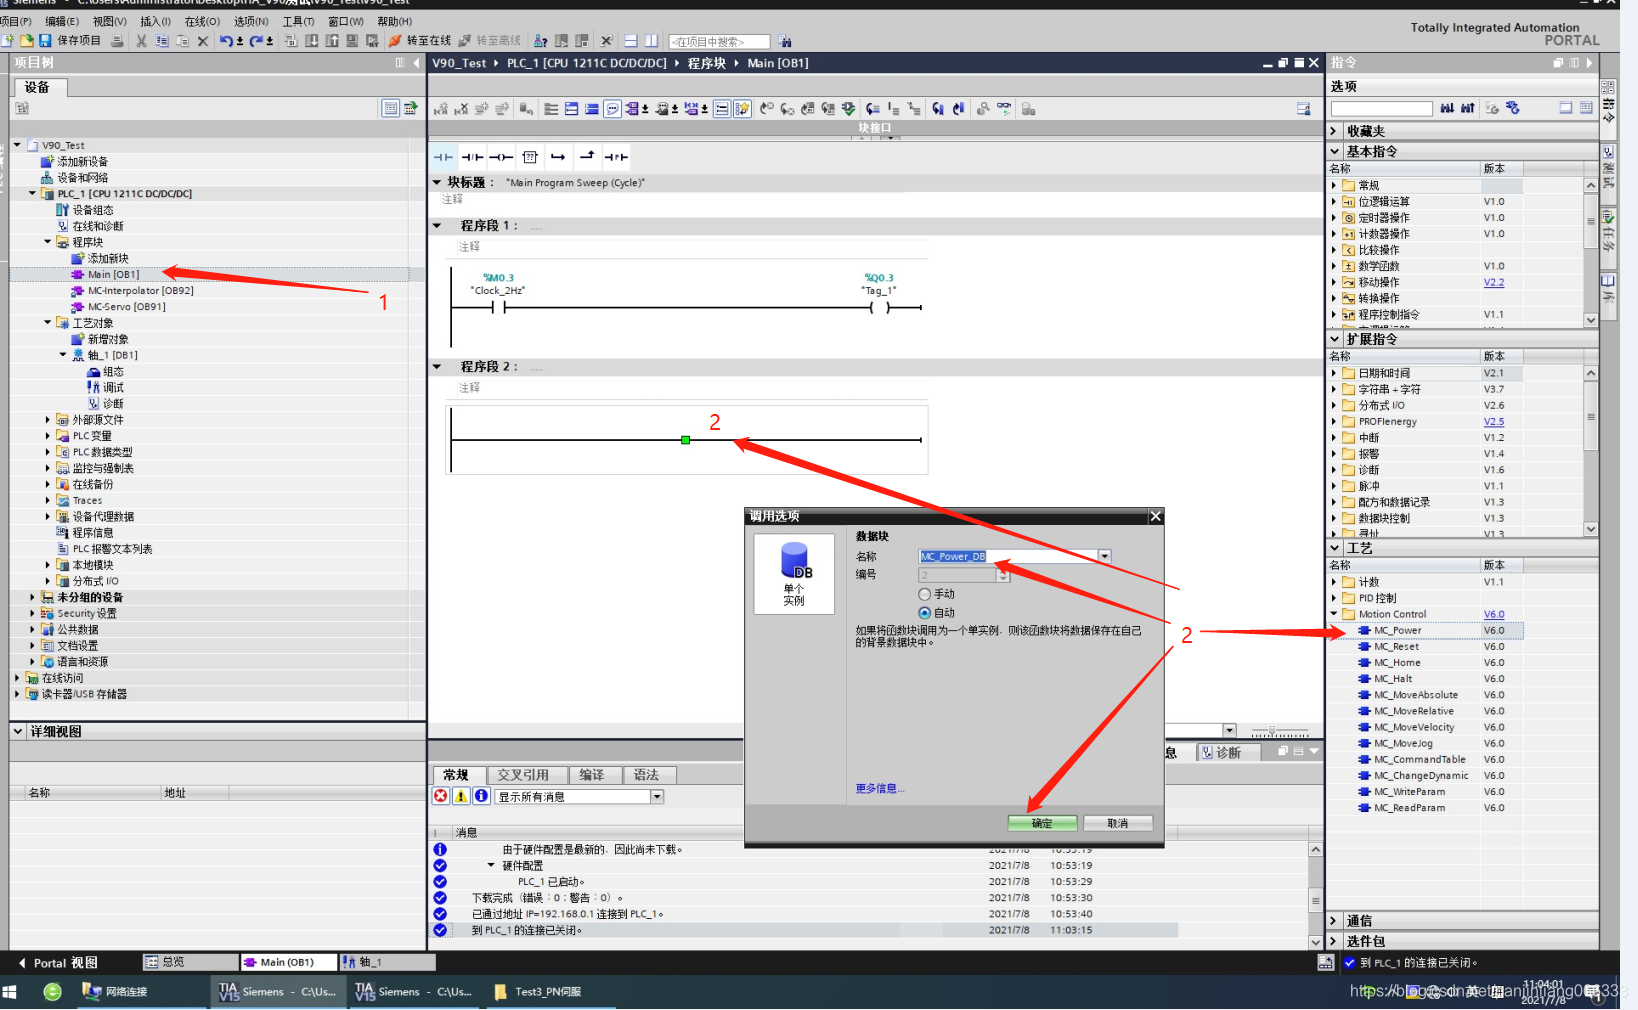Open the data block name dropdown
The width and height of the screenshot is (1638, 1010).
pos(1104,556)
